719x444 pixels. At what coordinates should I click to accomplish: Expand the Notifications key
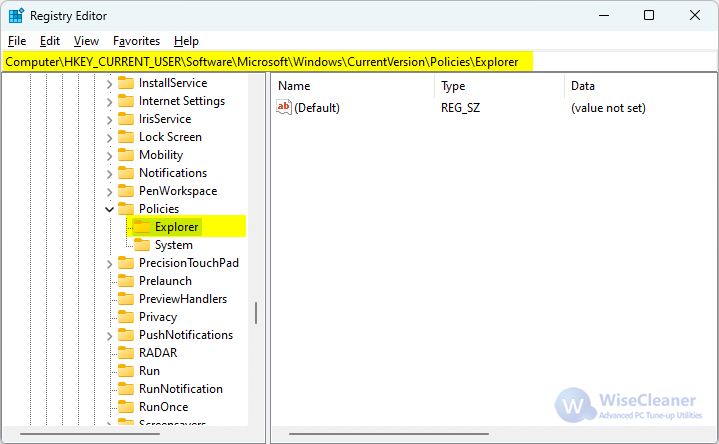click(109, 174)
